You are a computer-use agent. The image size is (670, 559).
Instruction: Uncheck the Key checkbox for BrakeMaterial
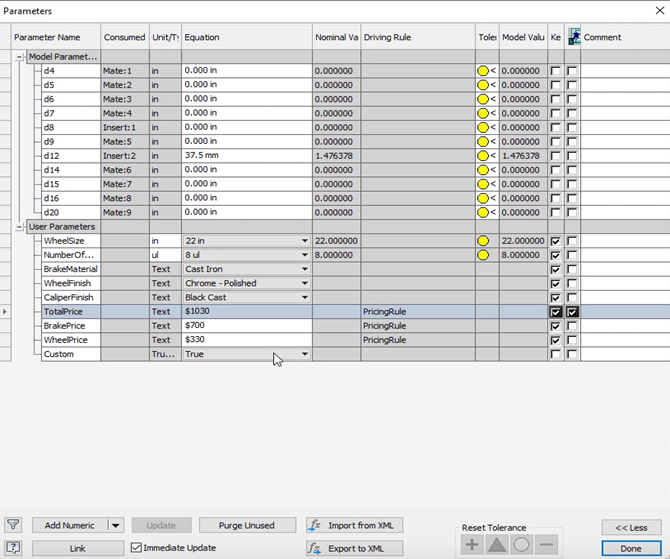click(x=555, y=269)
